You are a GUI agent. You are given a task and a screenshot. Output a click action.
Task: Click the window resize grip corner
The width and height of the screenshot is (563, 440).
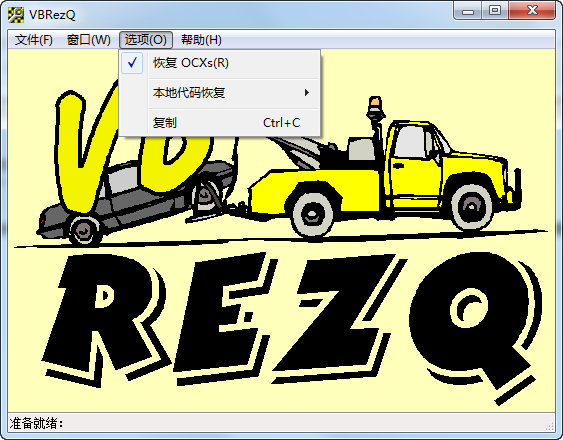[x=550, y=426]
